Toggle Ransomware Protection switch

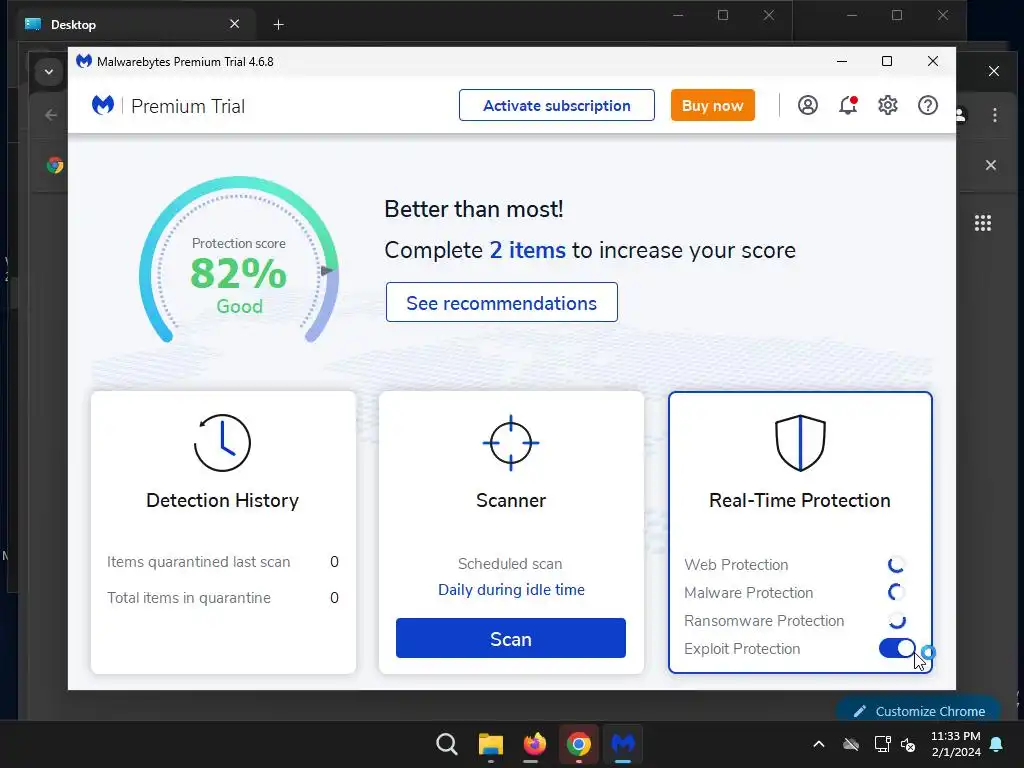897,620
